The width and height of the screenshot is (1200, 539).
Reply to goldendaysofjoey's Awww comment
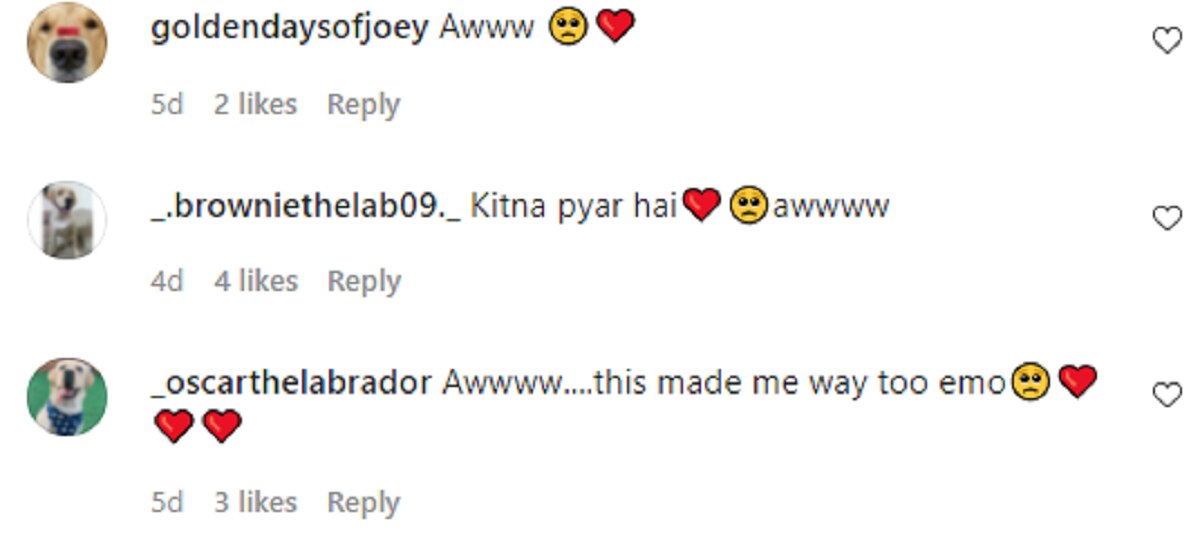pyautogui.click(x=364, y=104)
